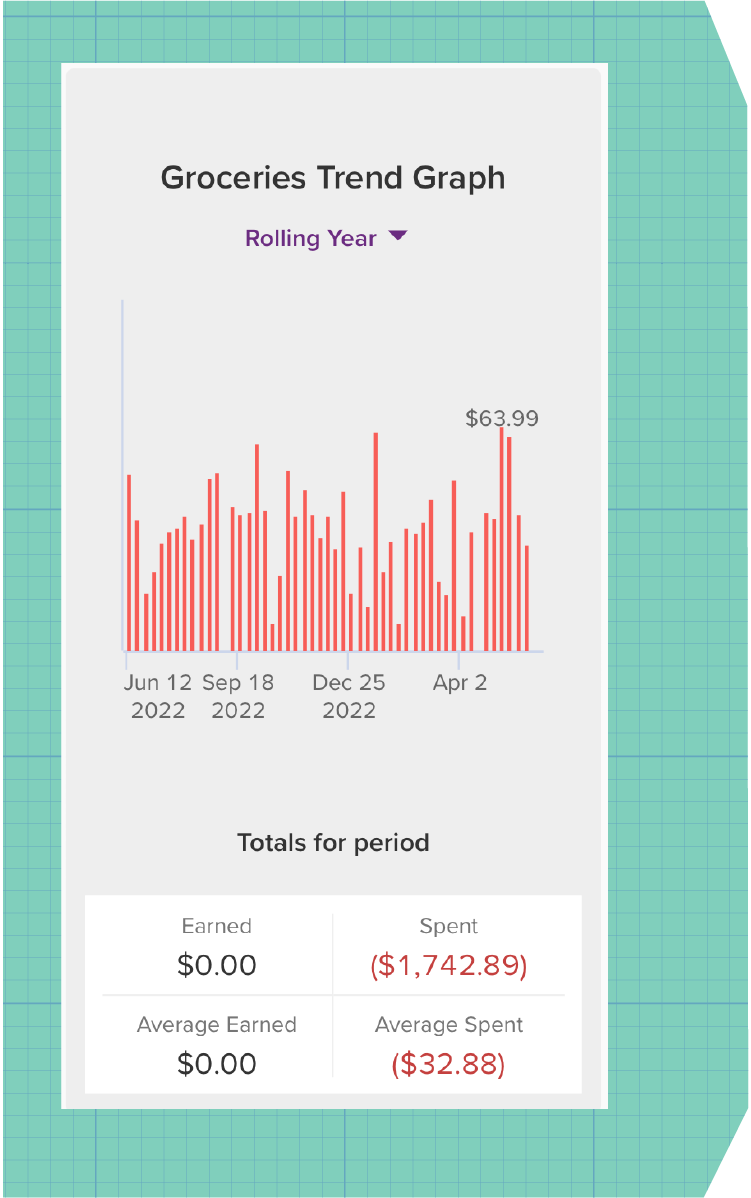Click the Earned label in totals
This screenshot has width=751, height=1198.
click(217, 926)
